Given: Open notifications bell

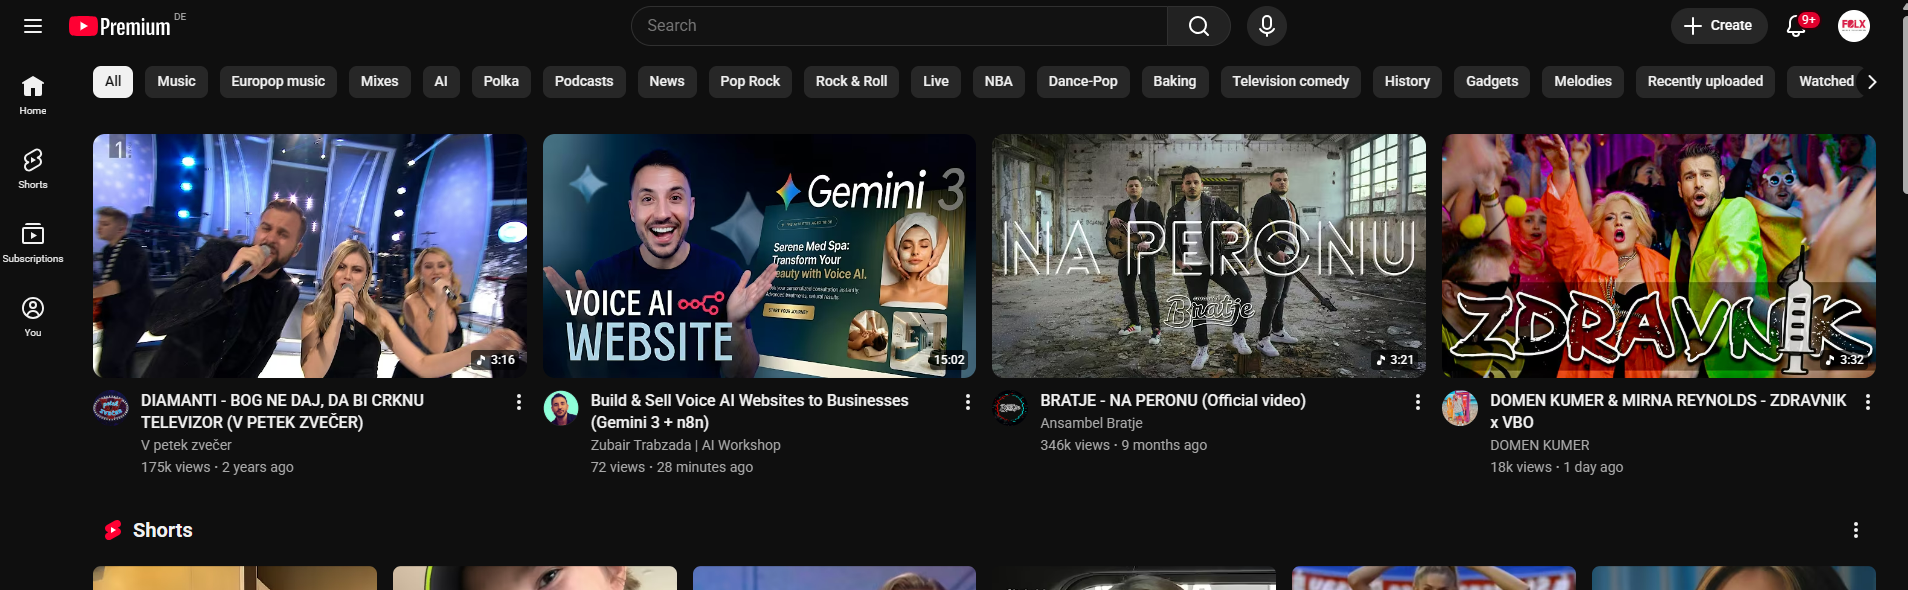Looking at the screenshot, I should point(1797,26).
